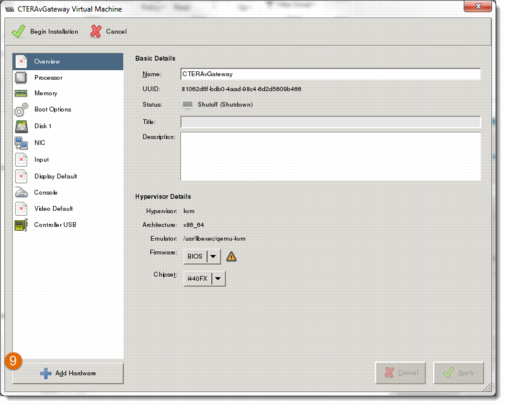Click the bottom-right Cancel button
This screenshot has height=405, width=506.
click(401, 373)
